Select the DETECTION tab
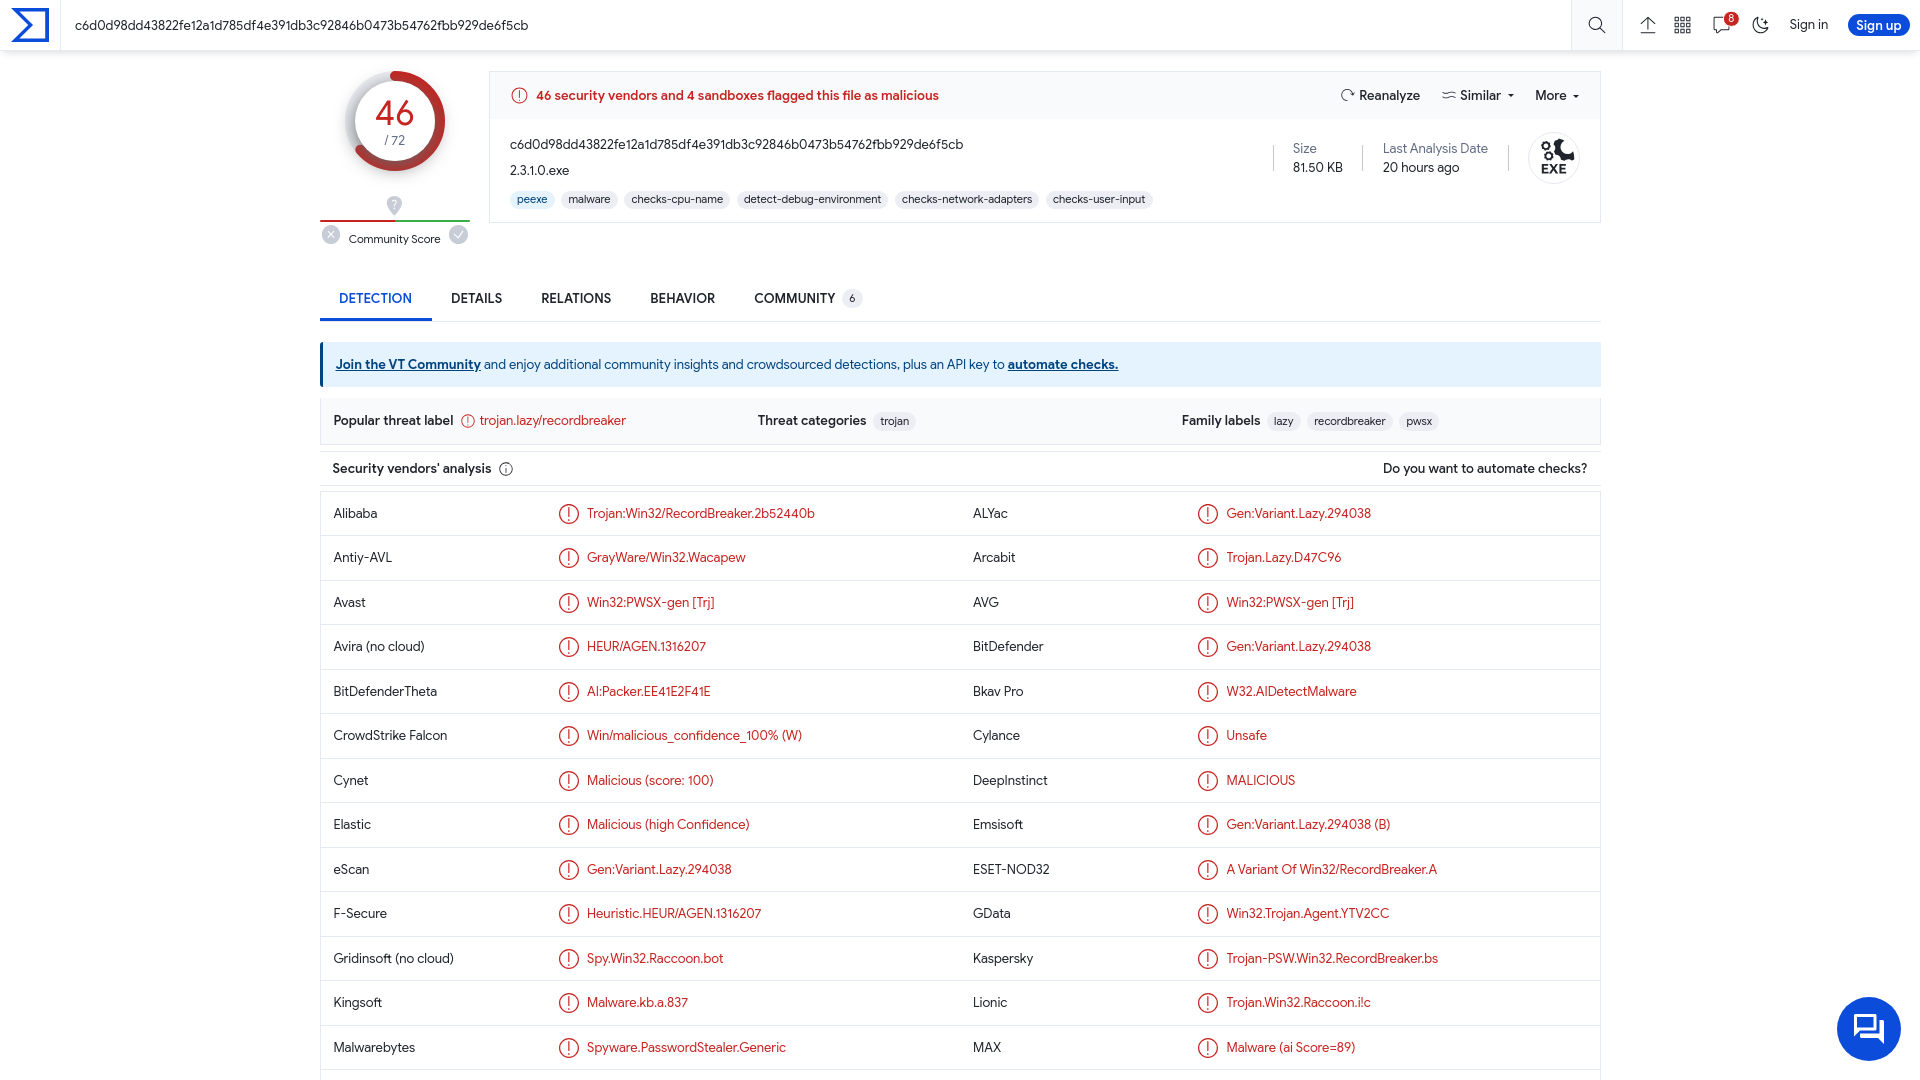 click(375, 297)
